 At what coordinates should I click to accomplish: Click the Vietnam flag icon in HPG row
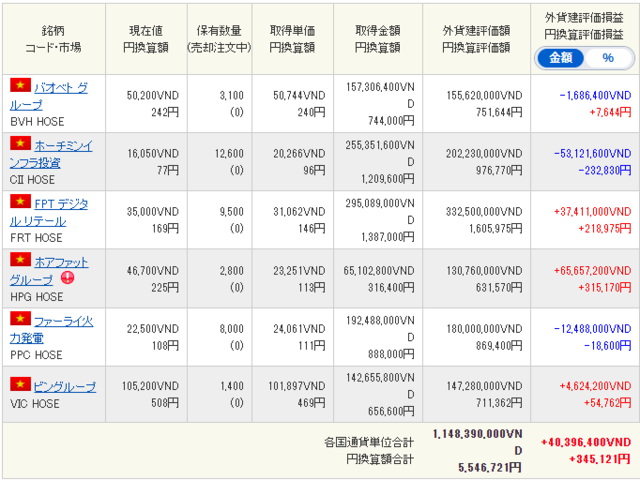point(20,259)
